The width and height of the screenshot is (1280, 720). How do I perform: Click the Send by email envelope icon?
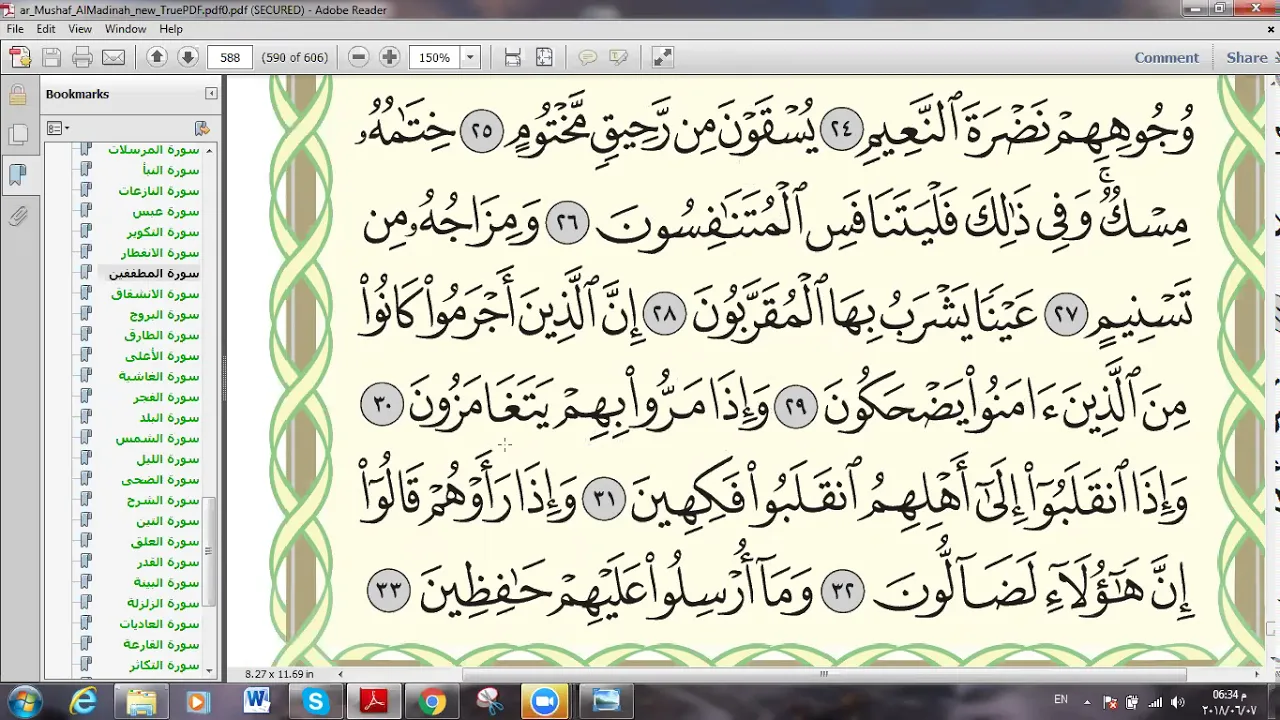(114, 58)
